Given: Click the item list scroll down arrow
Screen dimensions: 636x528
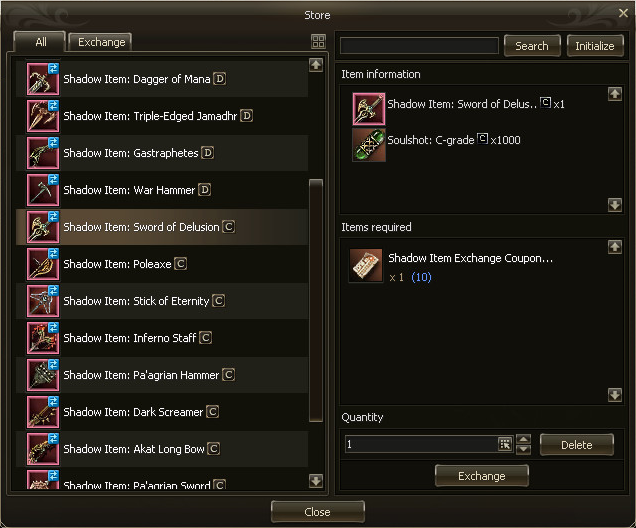Looking at the screenshot, I should pos(316,481).
